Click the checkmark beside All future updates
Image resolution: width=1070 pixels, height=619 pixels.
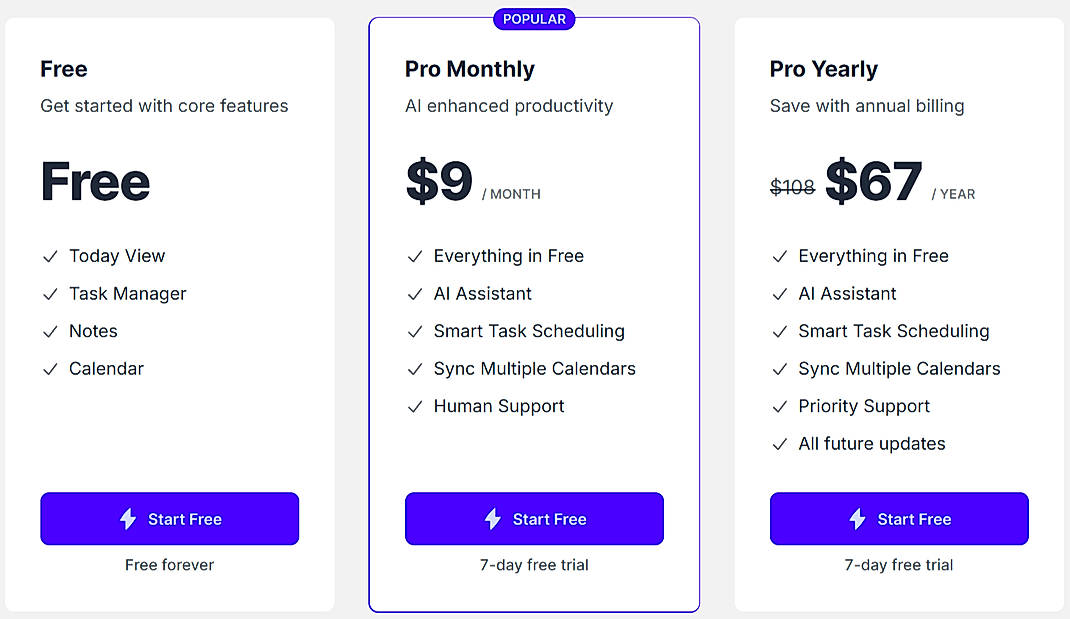(780, 444)
